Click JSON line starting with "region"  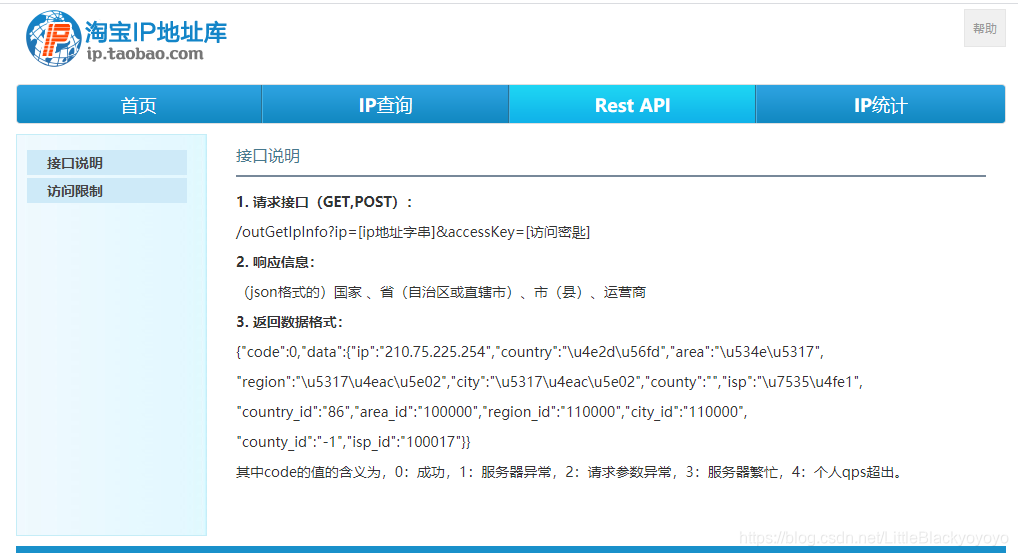pyautogui.click(x=549, y=382)
